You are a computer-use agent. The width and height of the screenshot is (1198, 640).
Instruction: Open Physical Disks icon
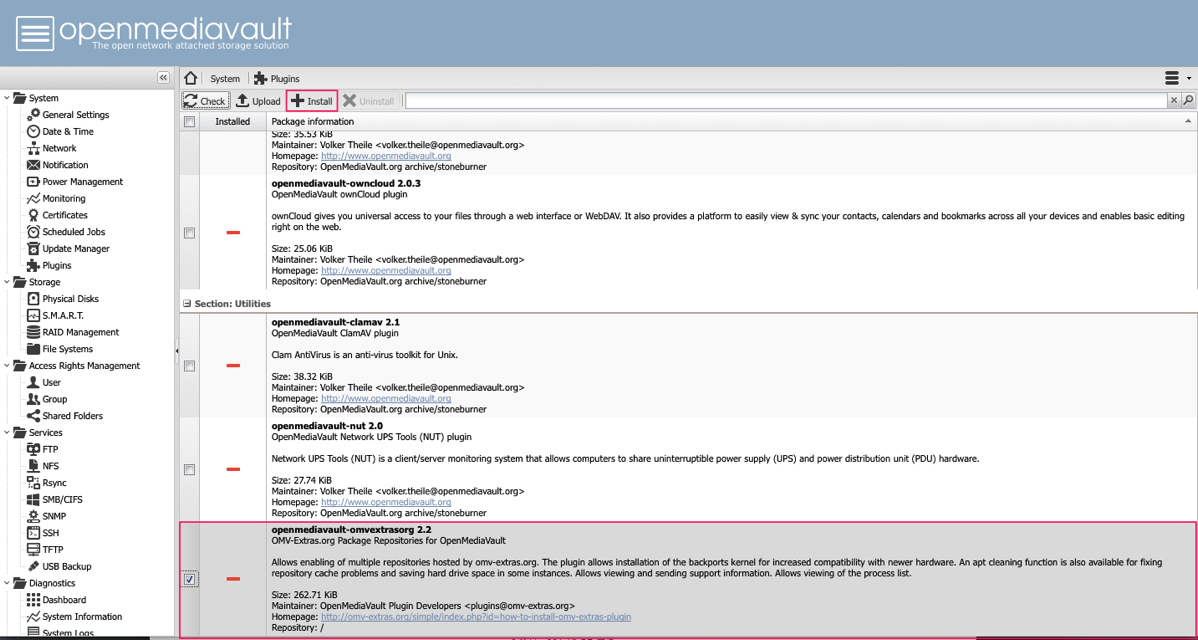pos(33,299)
